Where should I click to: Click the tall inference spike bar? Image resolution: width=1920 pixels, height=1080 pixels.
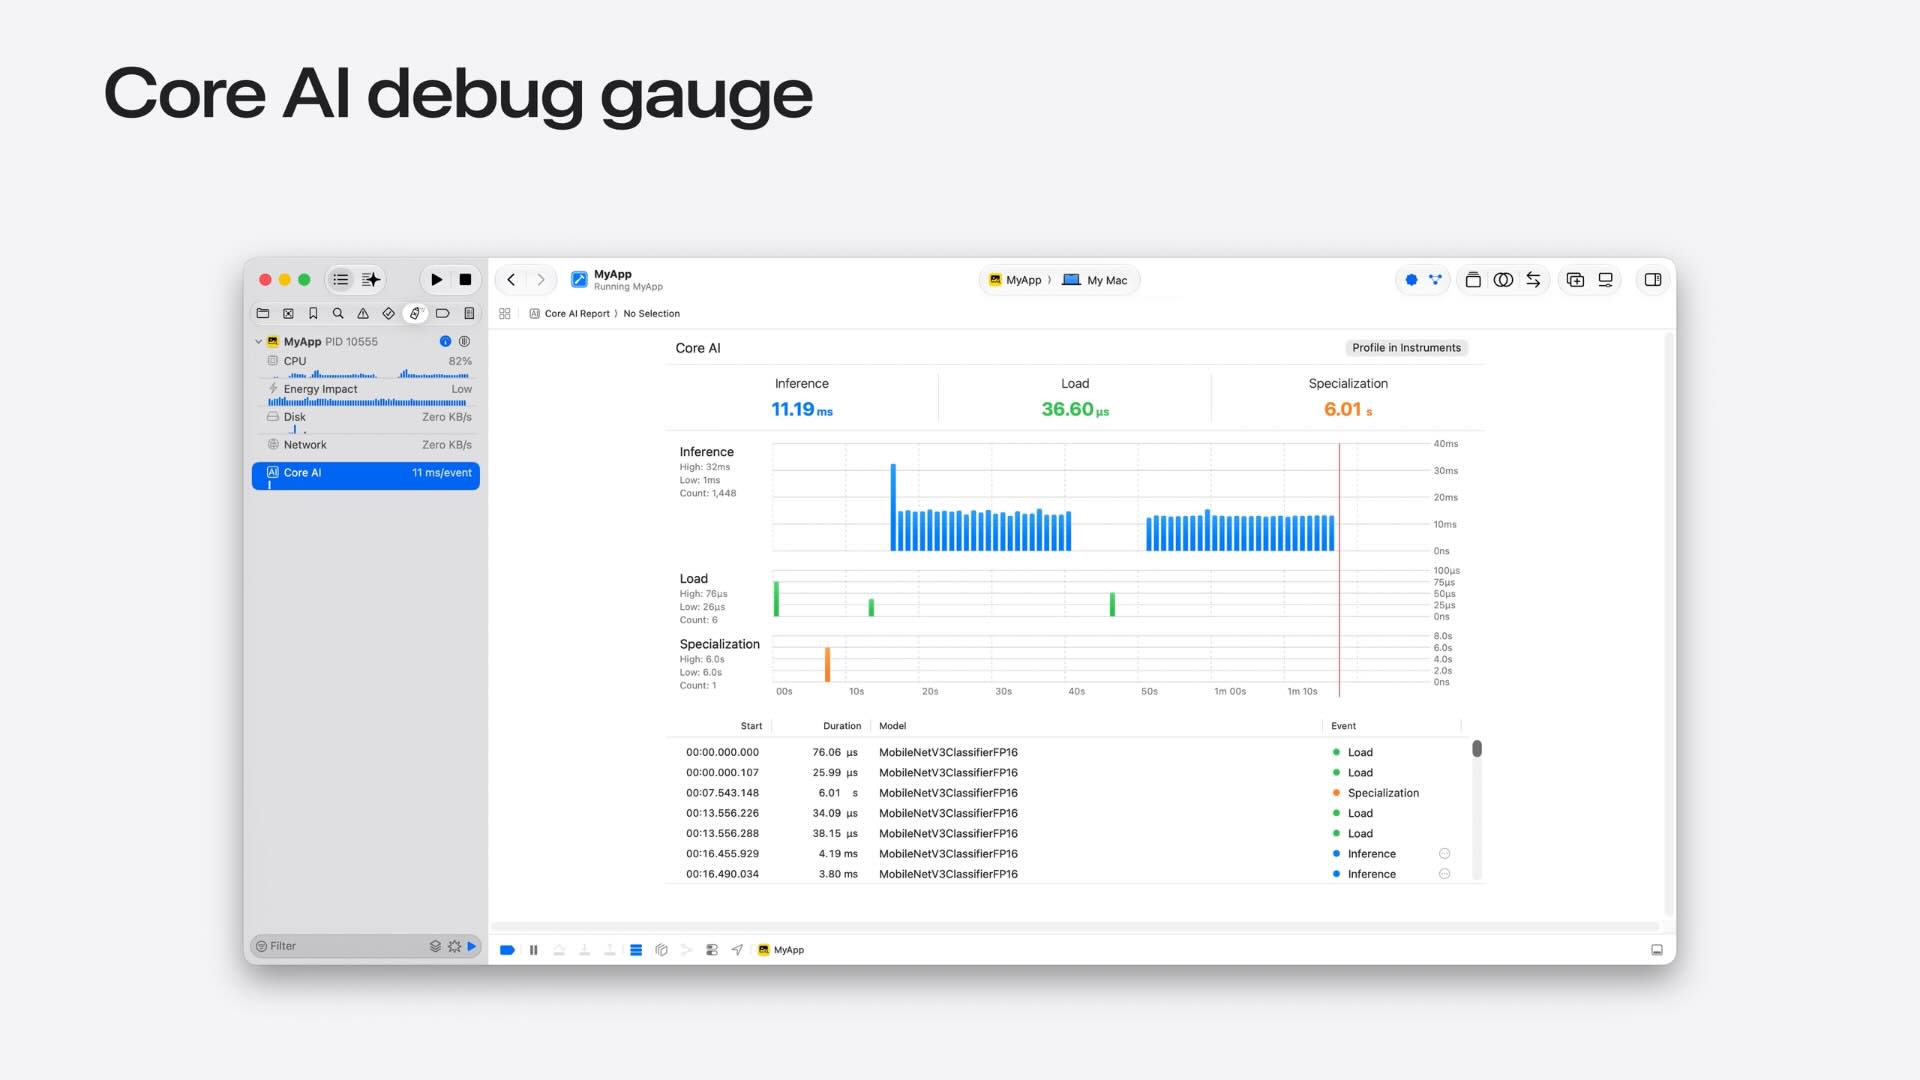(x=893, y=507)
